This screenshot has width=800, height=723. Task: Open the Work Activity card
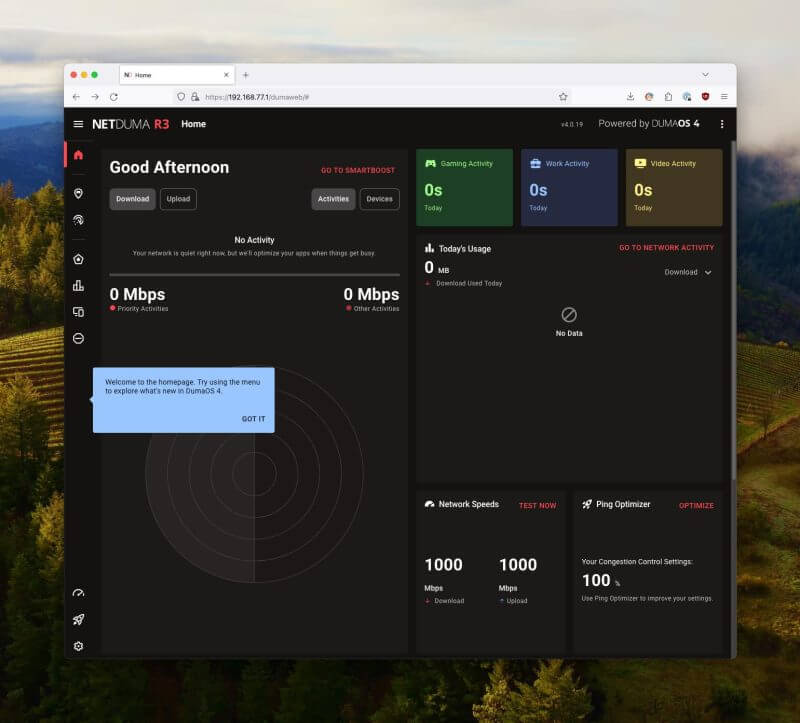[569, 187]
